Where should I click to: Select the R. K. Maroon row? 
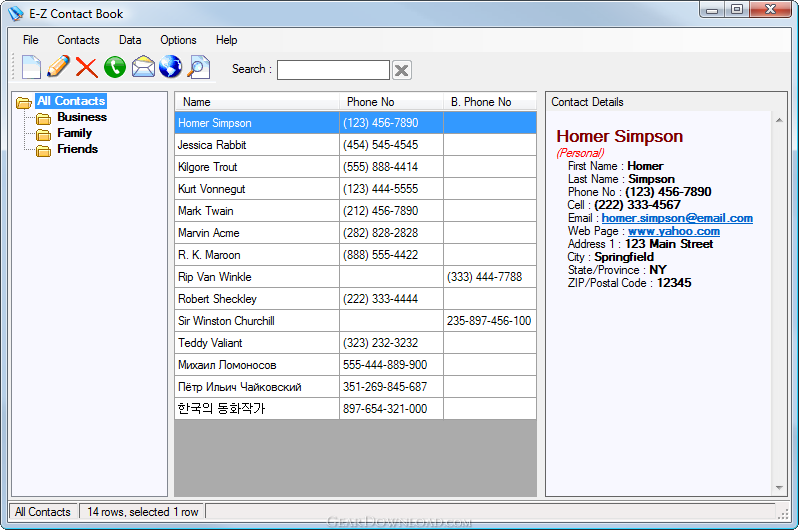click(x=355, y=255)
